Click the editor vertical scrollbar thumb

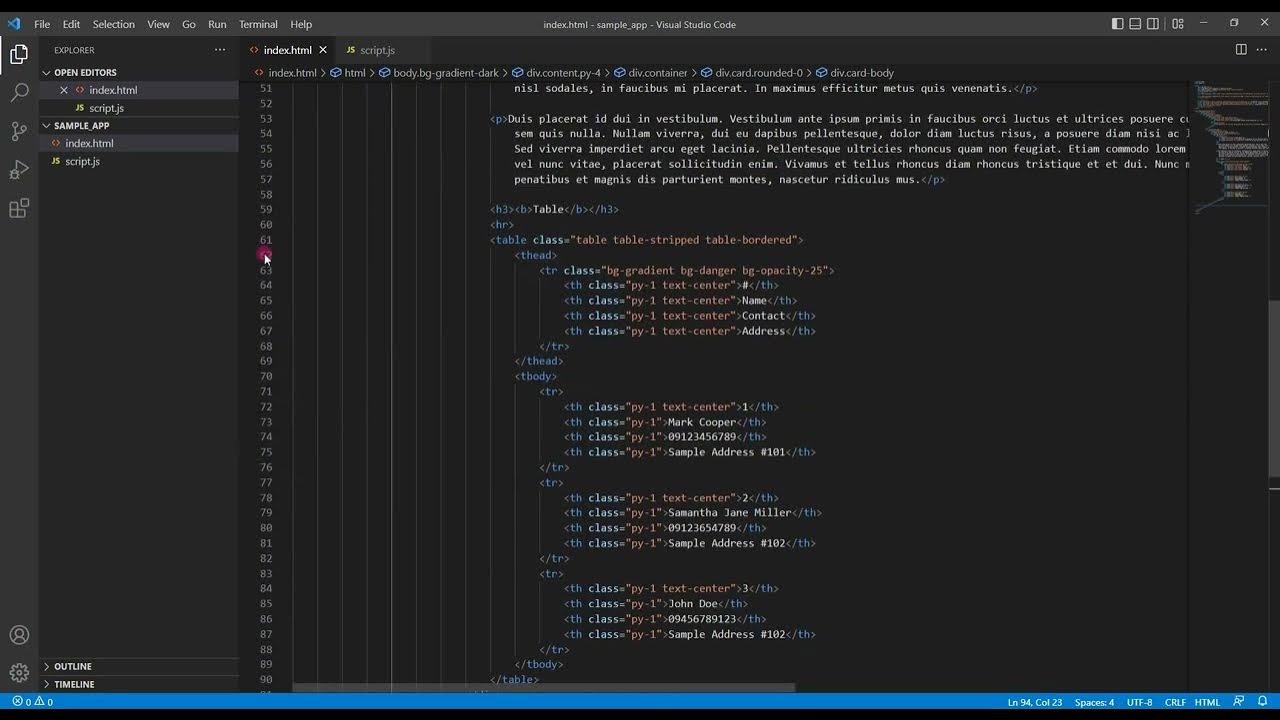(1274, 388)
